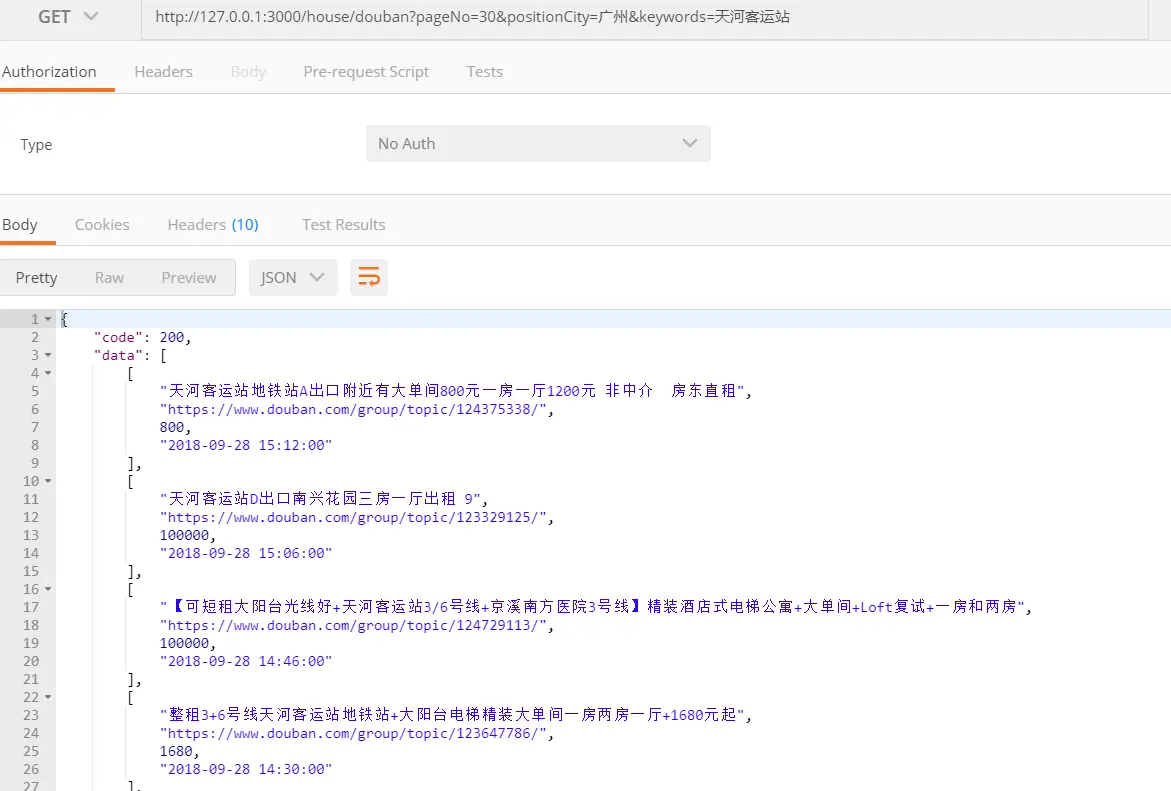The height and width of the screenshot is (791, 1171).
Task: Click the title string on line 5
Action: pyautogui.click(x=452, y=391)
